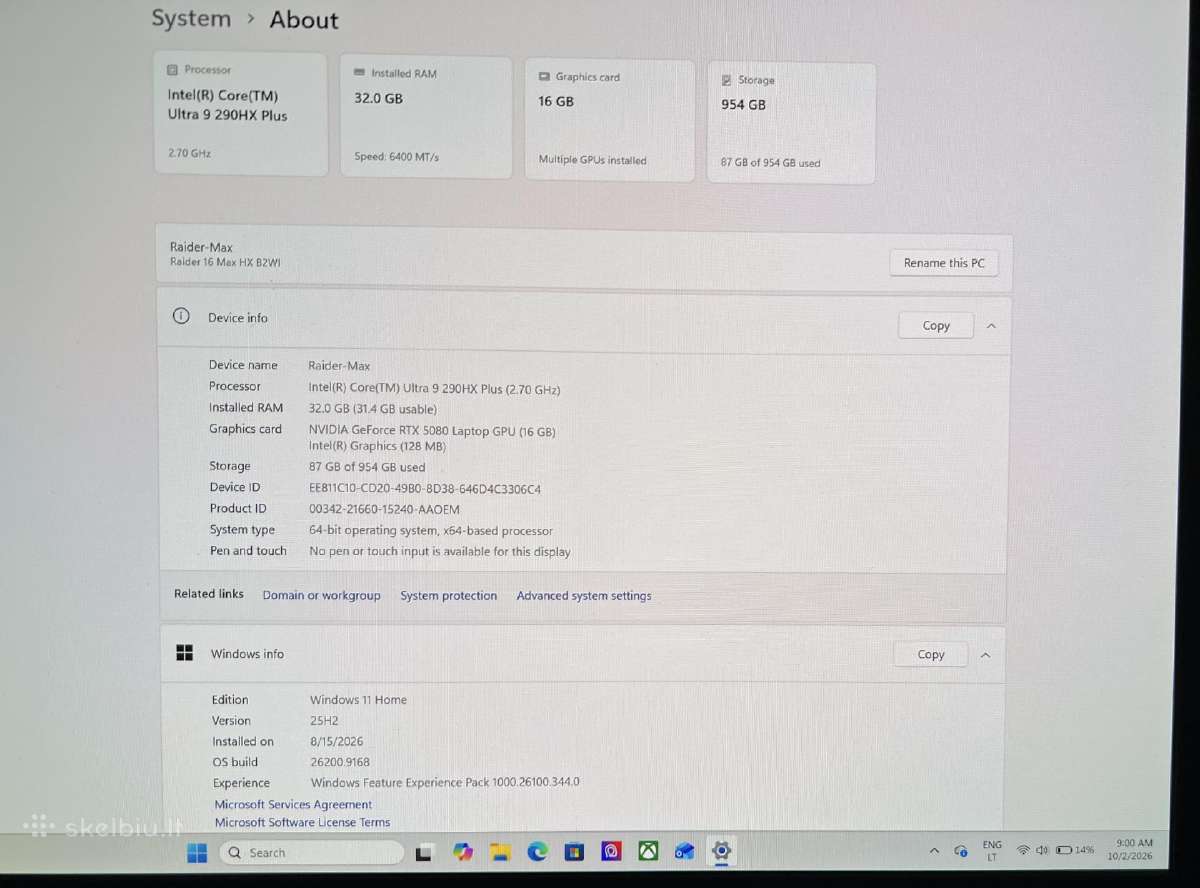
Task: Click the Windows Start button
Action: [197, 853]
